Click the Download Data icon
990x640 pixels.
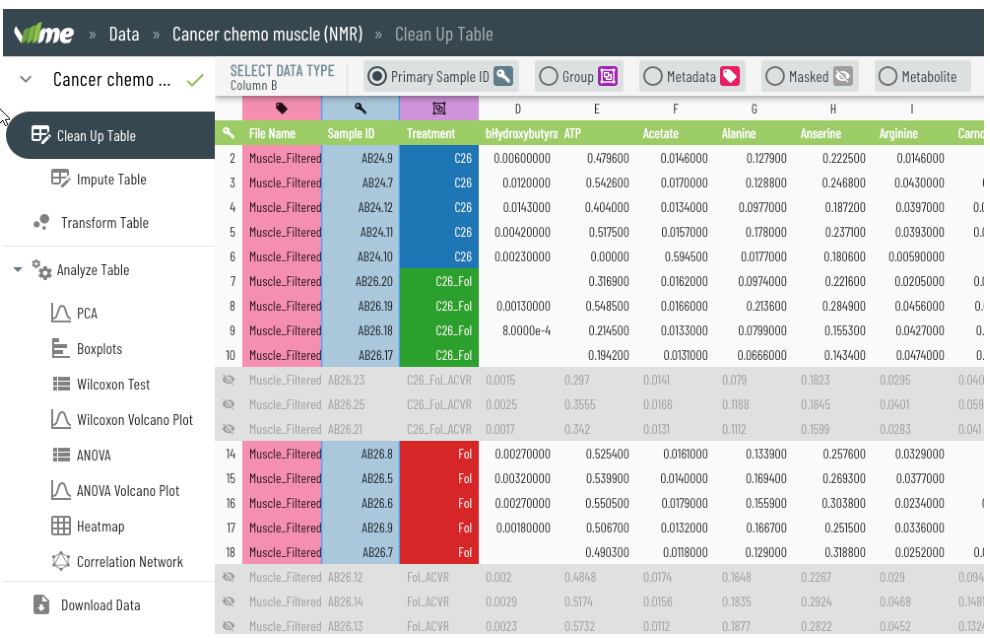[x=41, y=605]
